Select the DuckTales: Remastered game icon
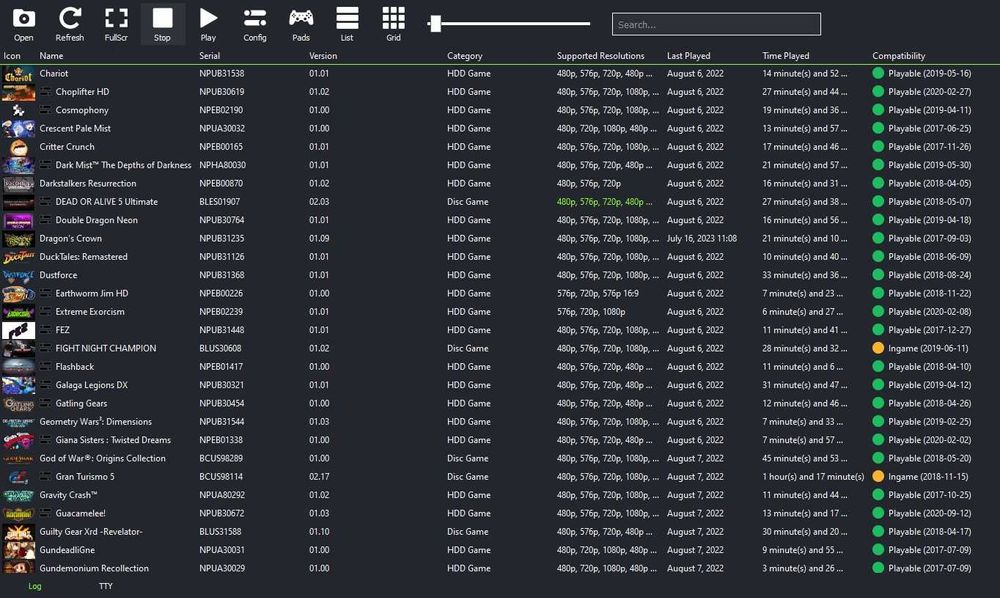Viewport: 1000px width, 598px height. 18,257
